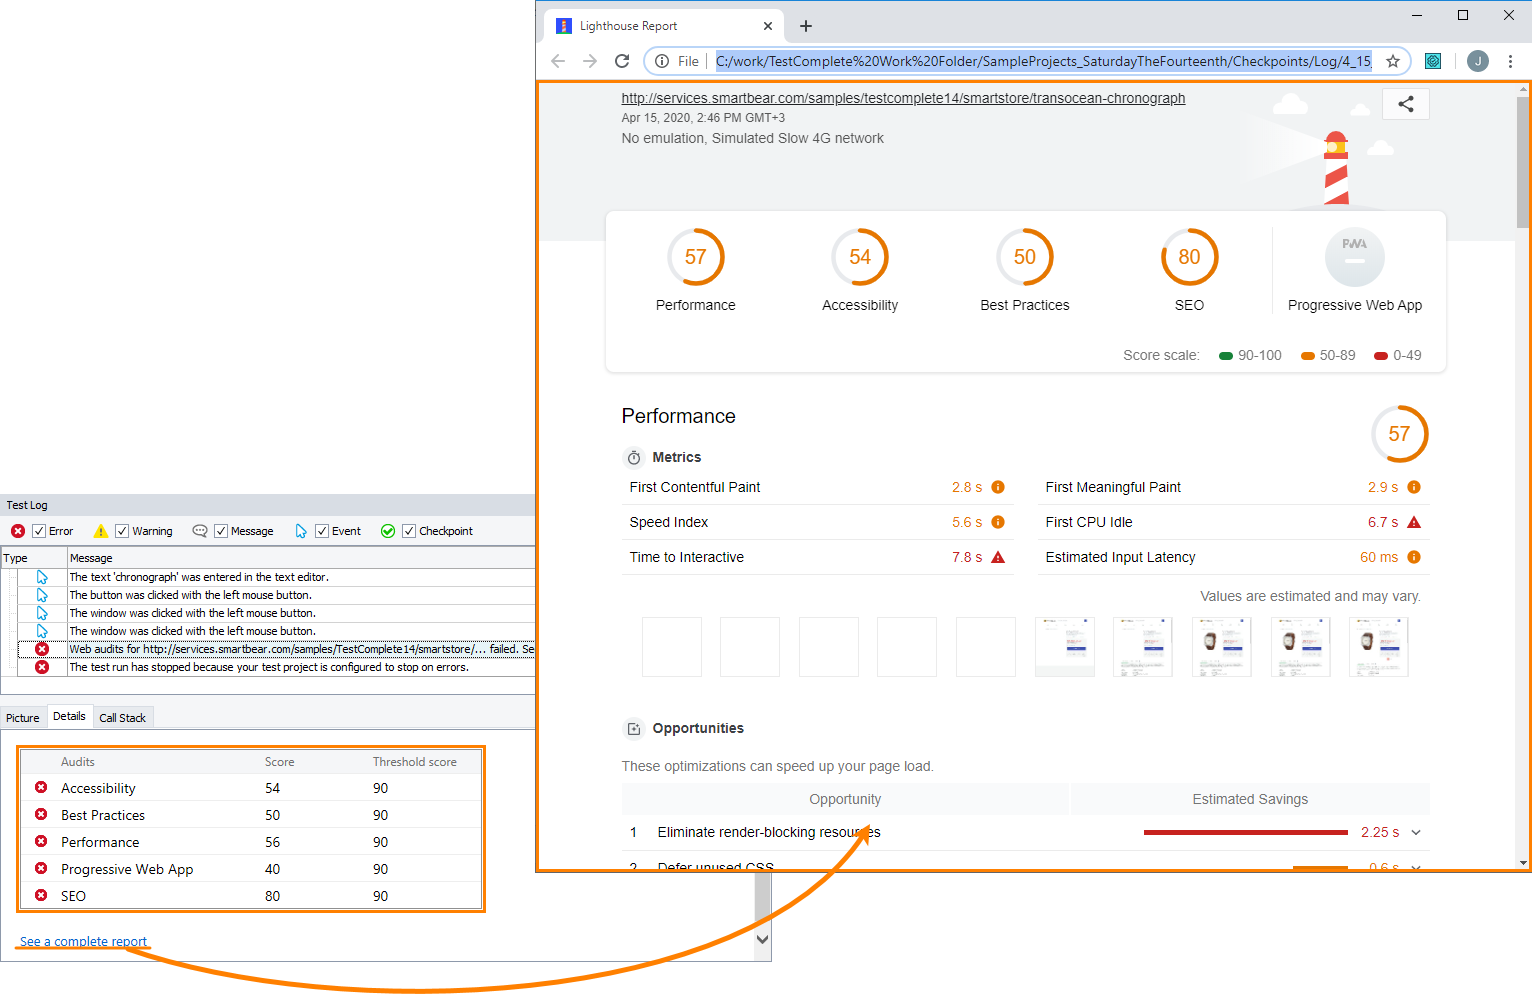Open the services.smartbear.com audited URL link
The width and height of the screenshot is (1532, 995).
[903, 98]
